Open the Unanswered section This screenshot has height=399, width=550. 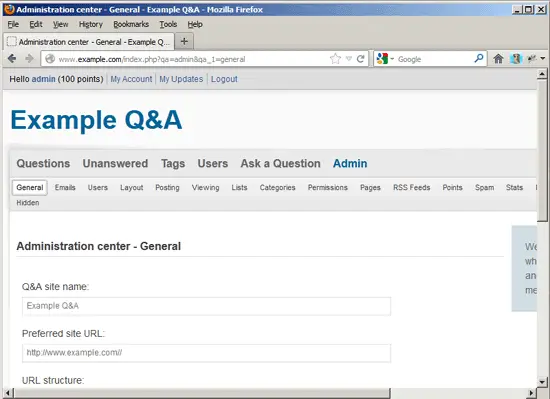[x=115, y=163]
